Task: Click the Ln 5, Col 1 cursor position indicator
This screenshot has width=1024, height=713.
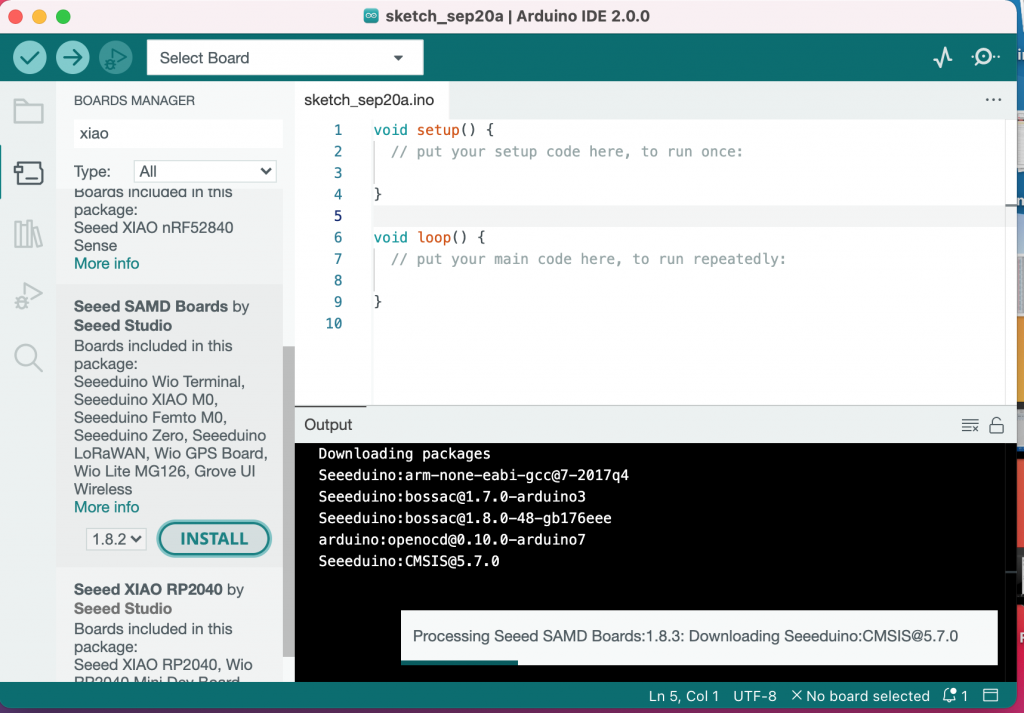Action: tap(684, 696)
